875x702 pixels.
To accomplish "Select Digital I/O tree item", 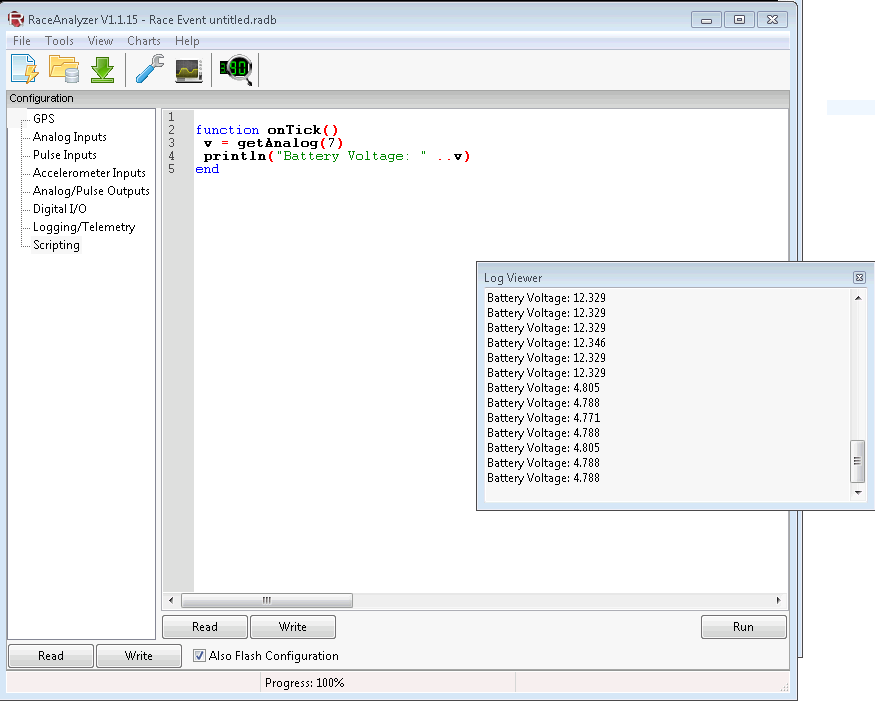I will (x=60, y=209).
